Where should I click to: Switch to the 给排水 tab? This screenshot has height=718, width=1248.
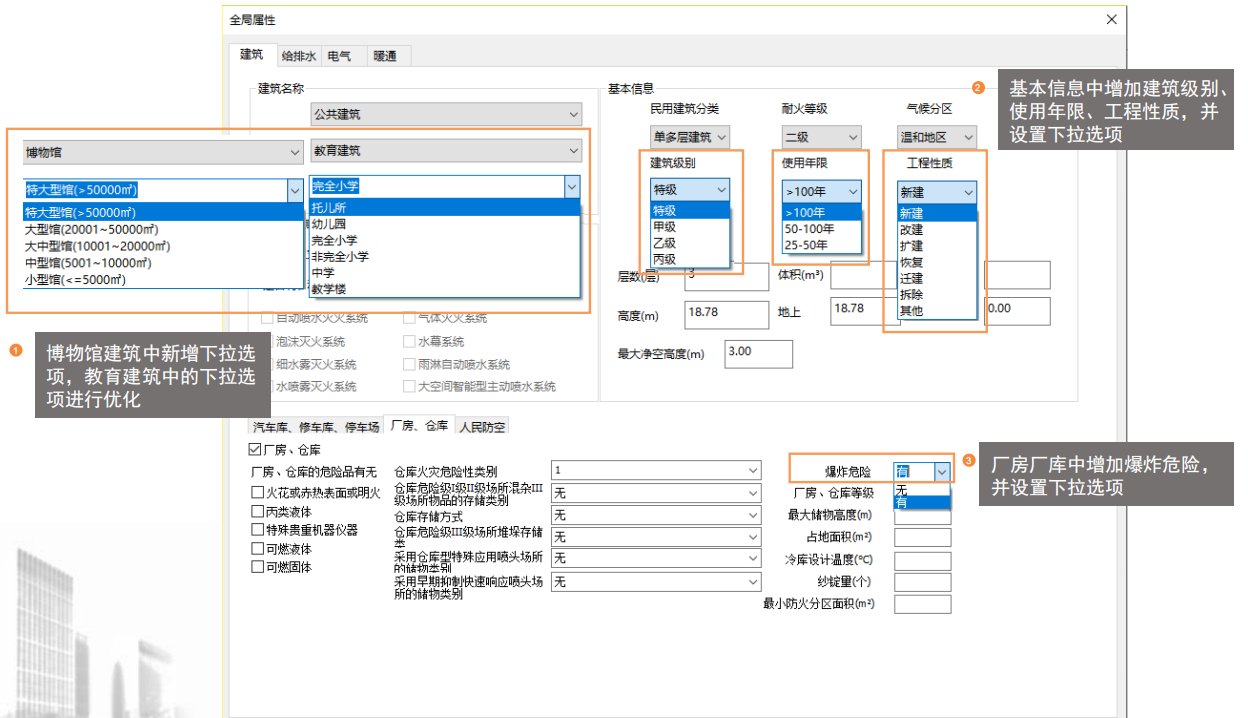(298, 57)
